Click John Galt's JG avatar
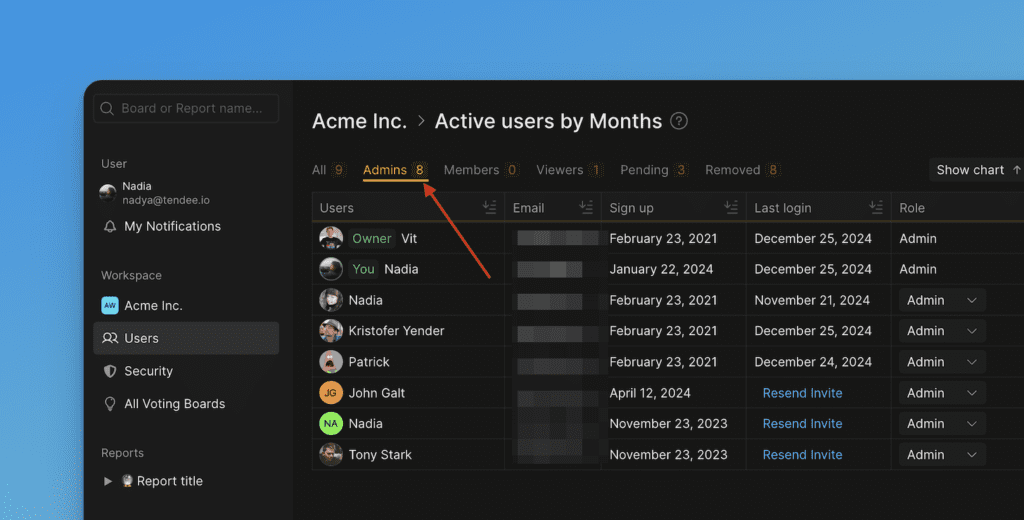Image resolution: width=1024 pixels, height=520 pixels. coord(331,393)
